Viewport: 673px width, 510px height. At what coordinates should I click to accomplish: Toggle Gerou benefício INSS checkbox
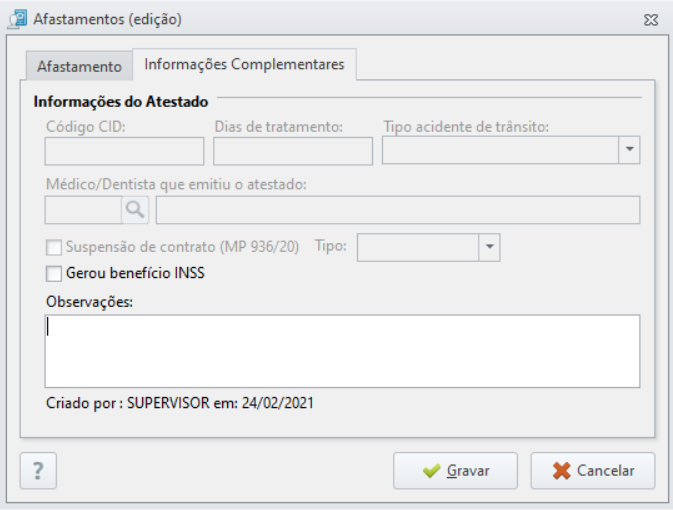point(54,273)
